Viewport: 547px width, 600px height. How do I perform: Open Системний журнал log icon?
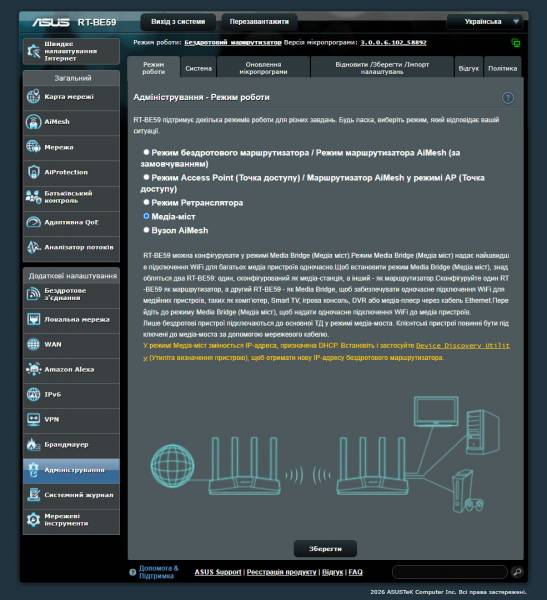33,494
